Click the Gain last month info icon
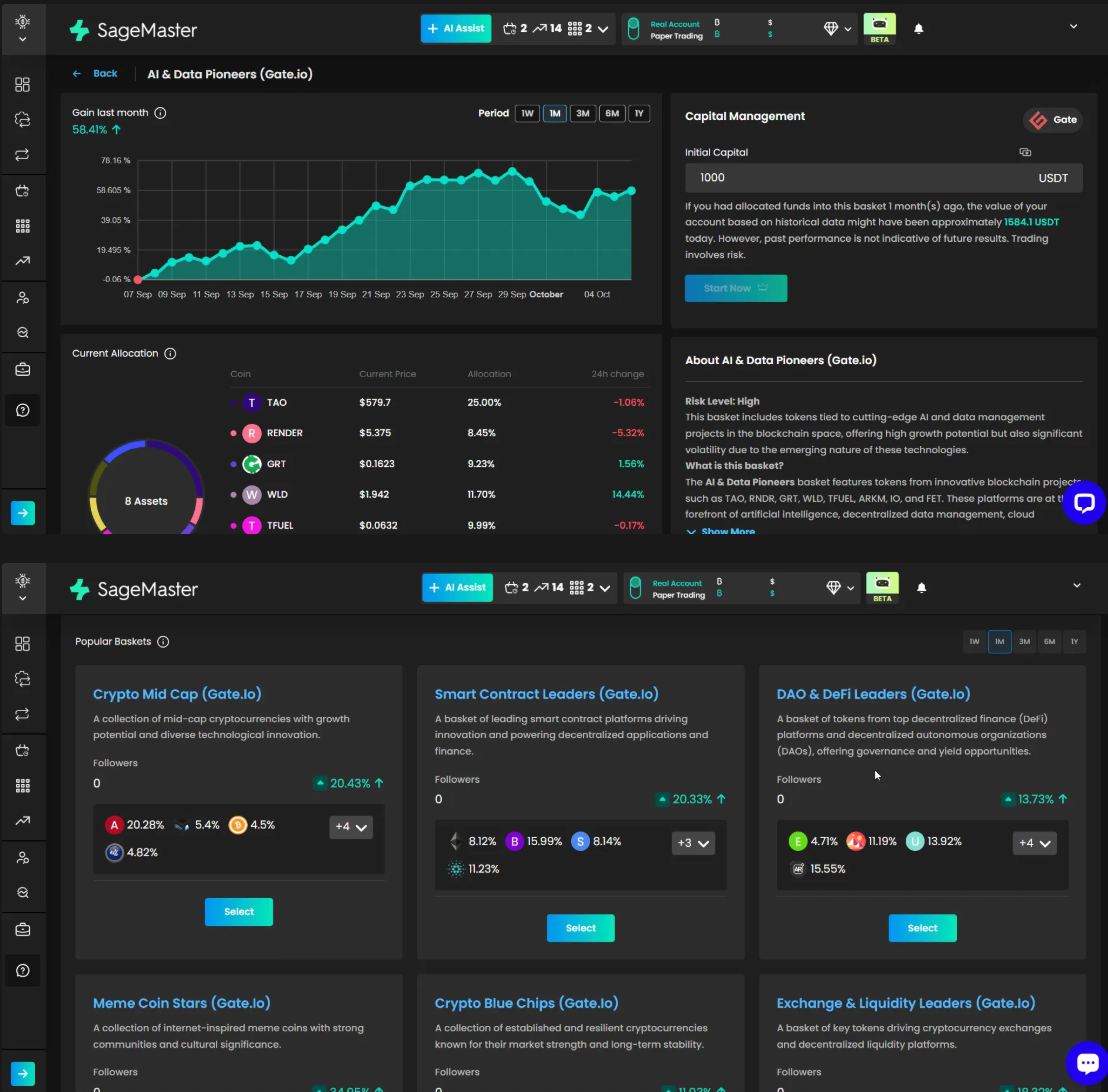The image size is (1108, 1092). pos(160,113)
